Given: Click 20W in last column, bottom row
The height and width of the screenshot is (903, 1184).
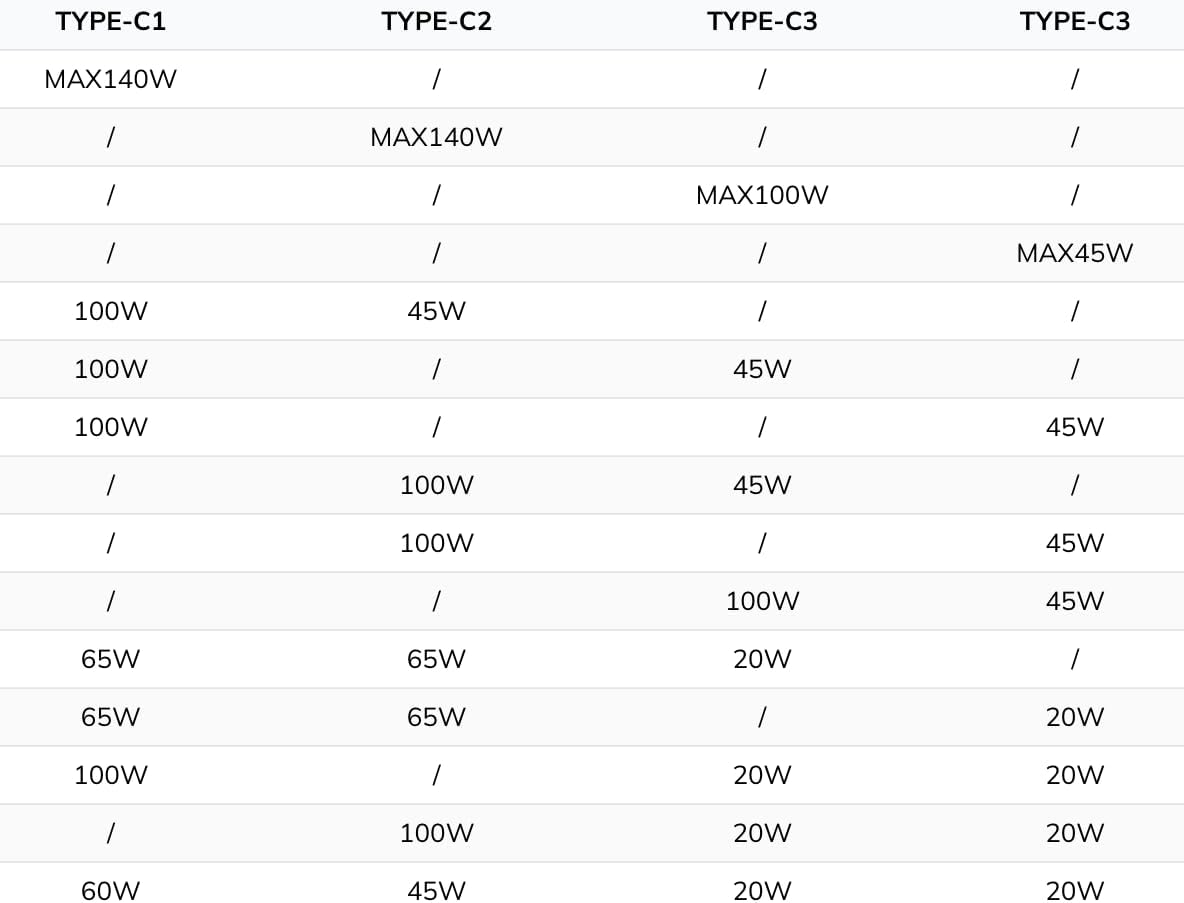Looking at the screenshot, I should (1074, 891).
